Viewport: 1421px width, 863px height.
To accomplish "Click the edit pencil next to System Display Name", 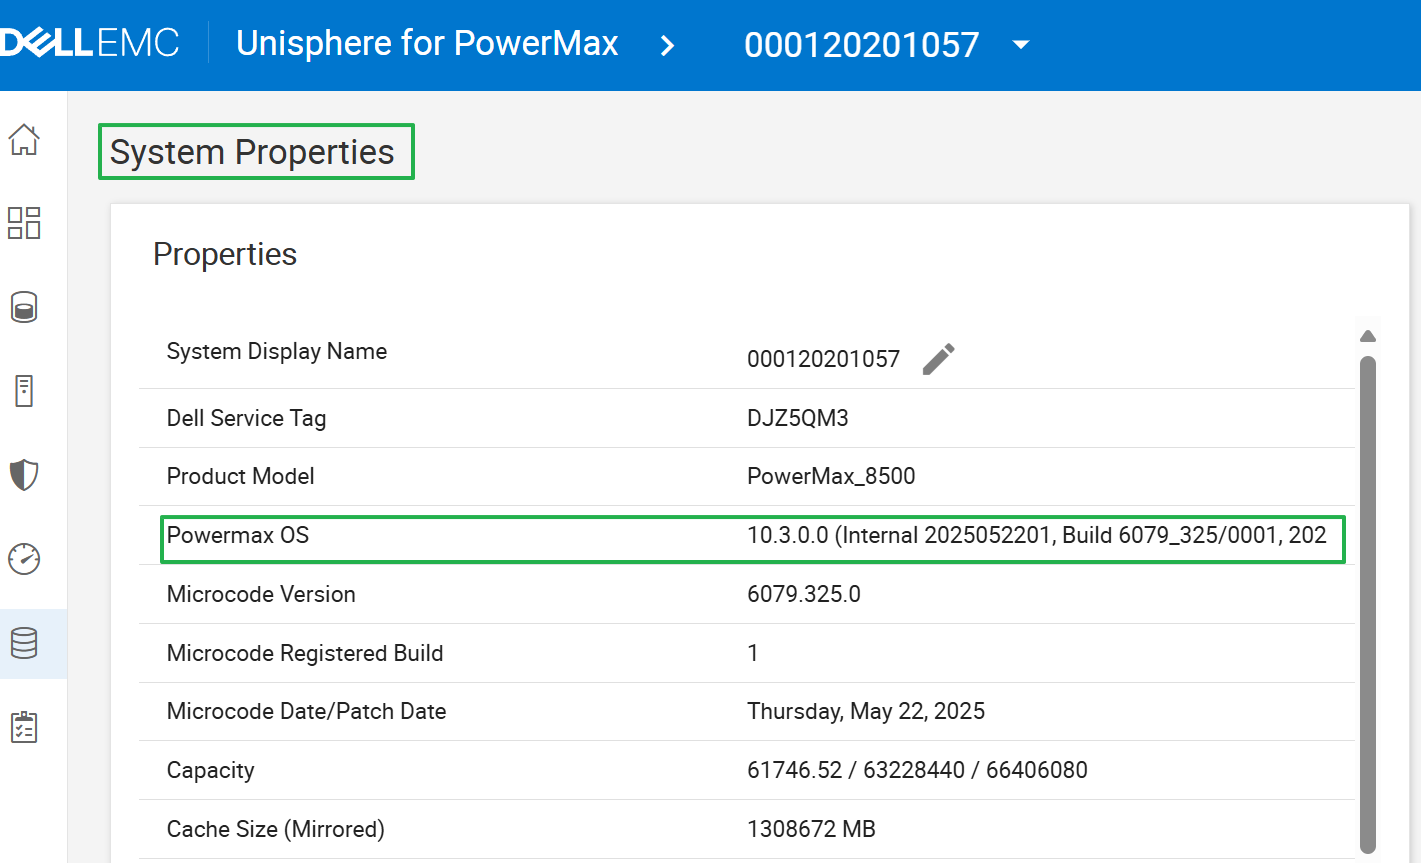I will [x=938, y=358].
